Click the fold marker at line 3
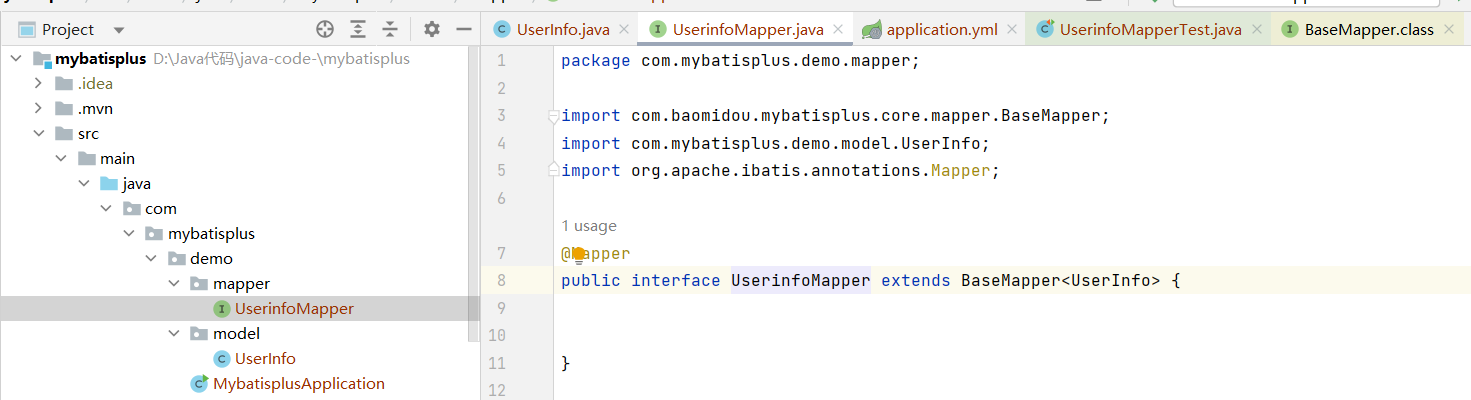The height and width of the screenshot is (400, 1471). [x=553, y=116]
